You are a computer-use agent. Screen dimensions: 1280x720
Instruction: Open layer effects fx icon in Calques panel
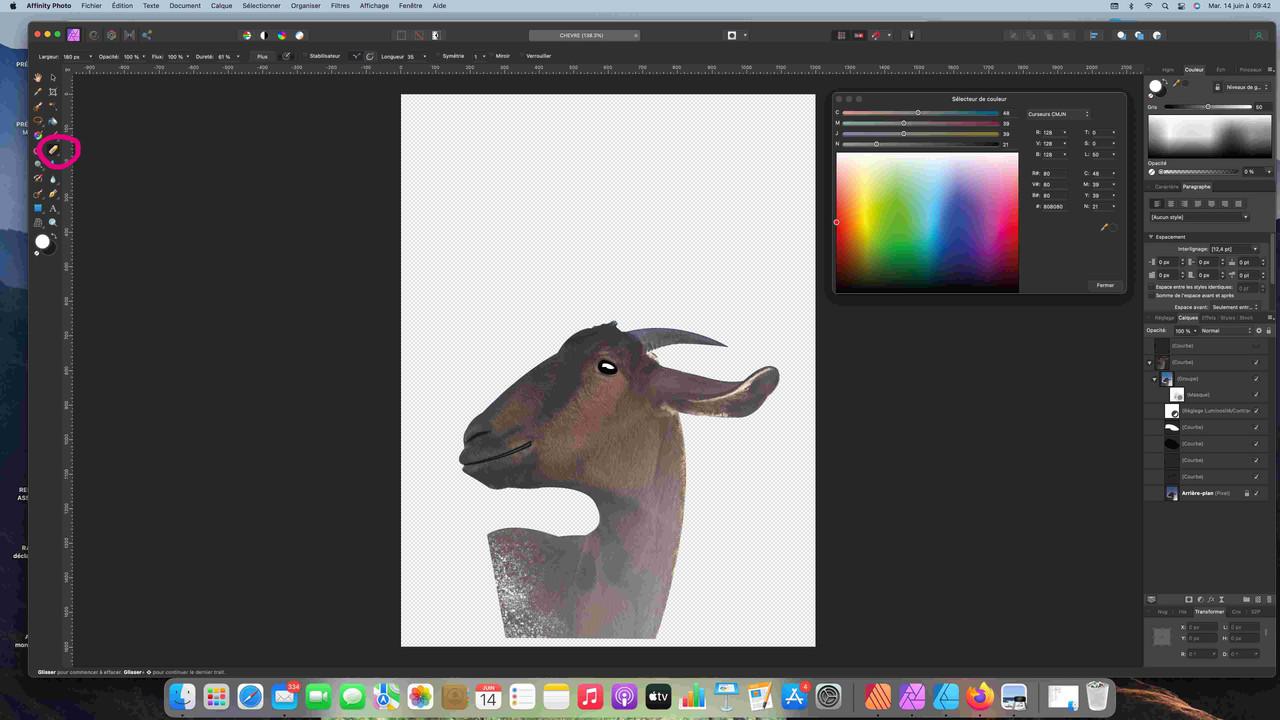[1210, 600]
